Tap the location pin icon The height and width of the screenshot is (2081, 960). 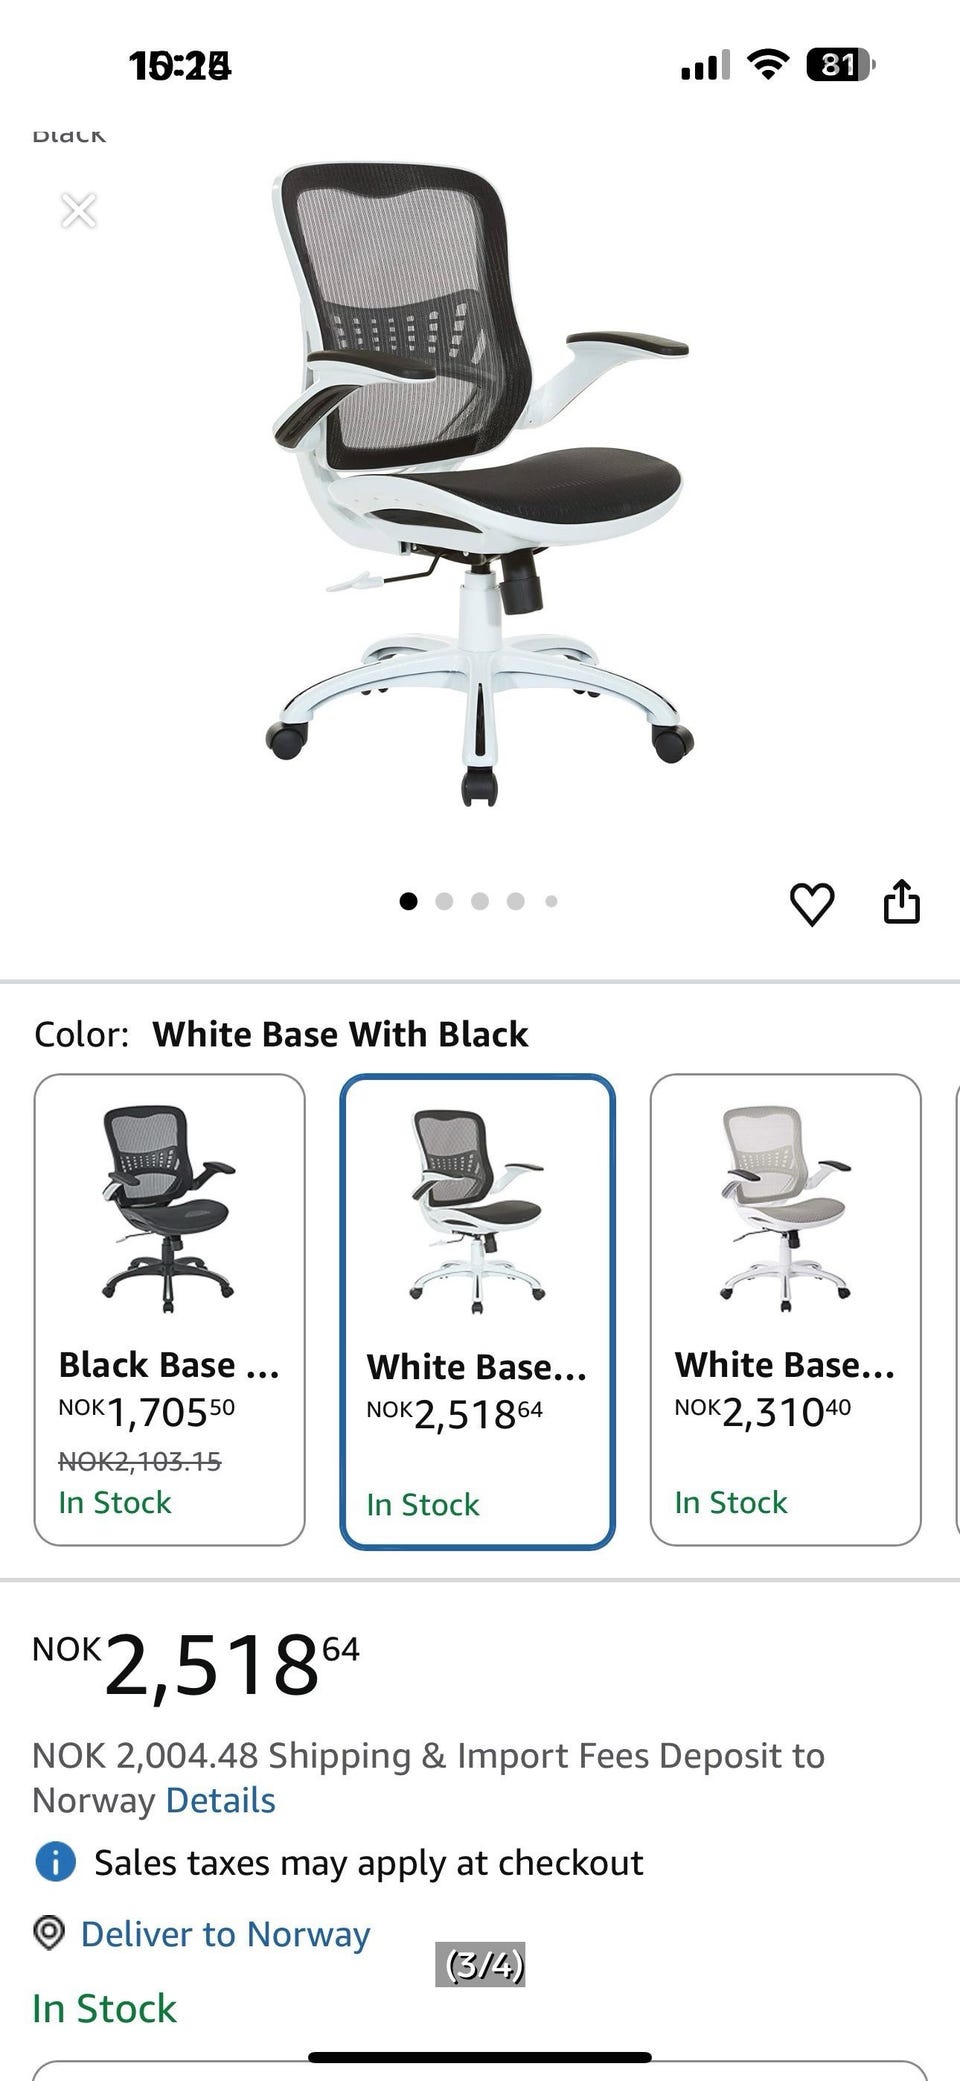click(x=49, y=1933)
